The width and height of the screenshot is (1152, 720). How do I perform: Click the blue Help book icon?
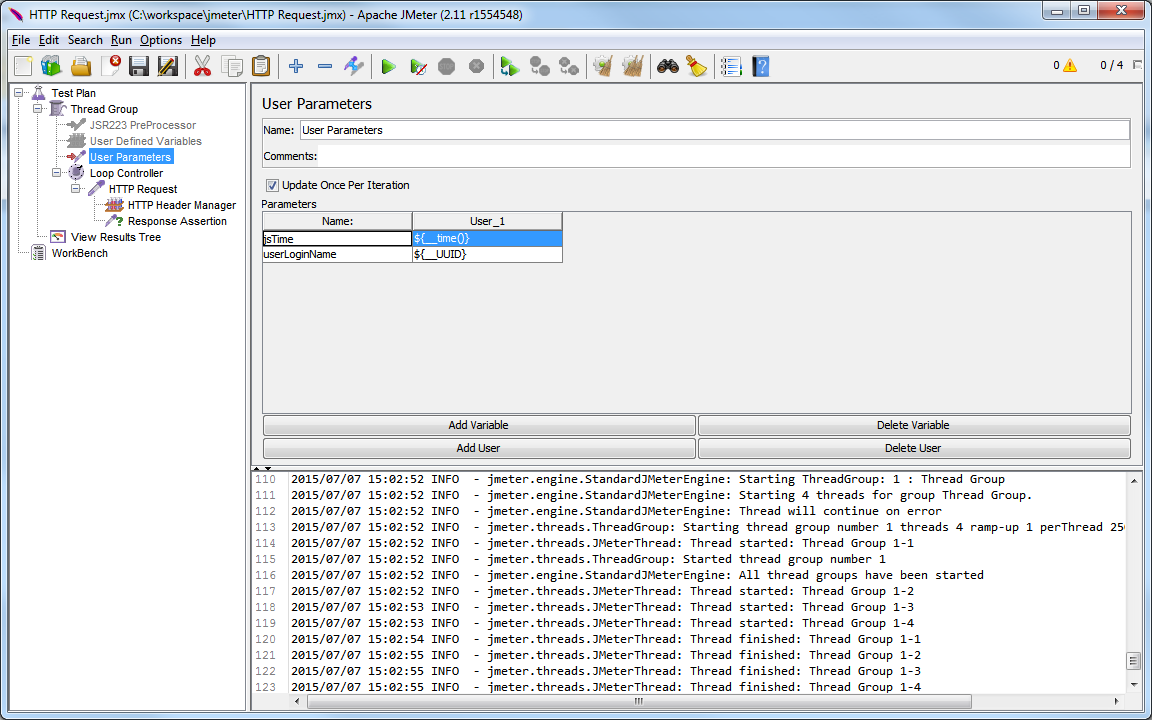pyautogui.click(x=760, y=66)
